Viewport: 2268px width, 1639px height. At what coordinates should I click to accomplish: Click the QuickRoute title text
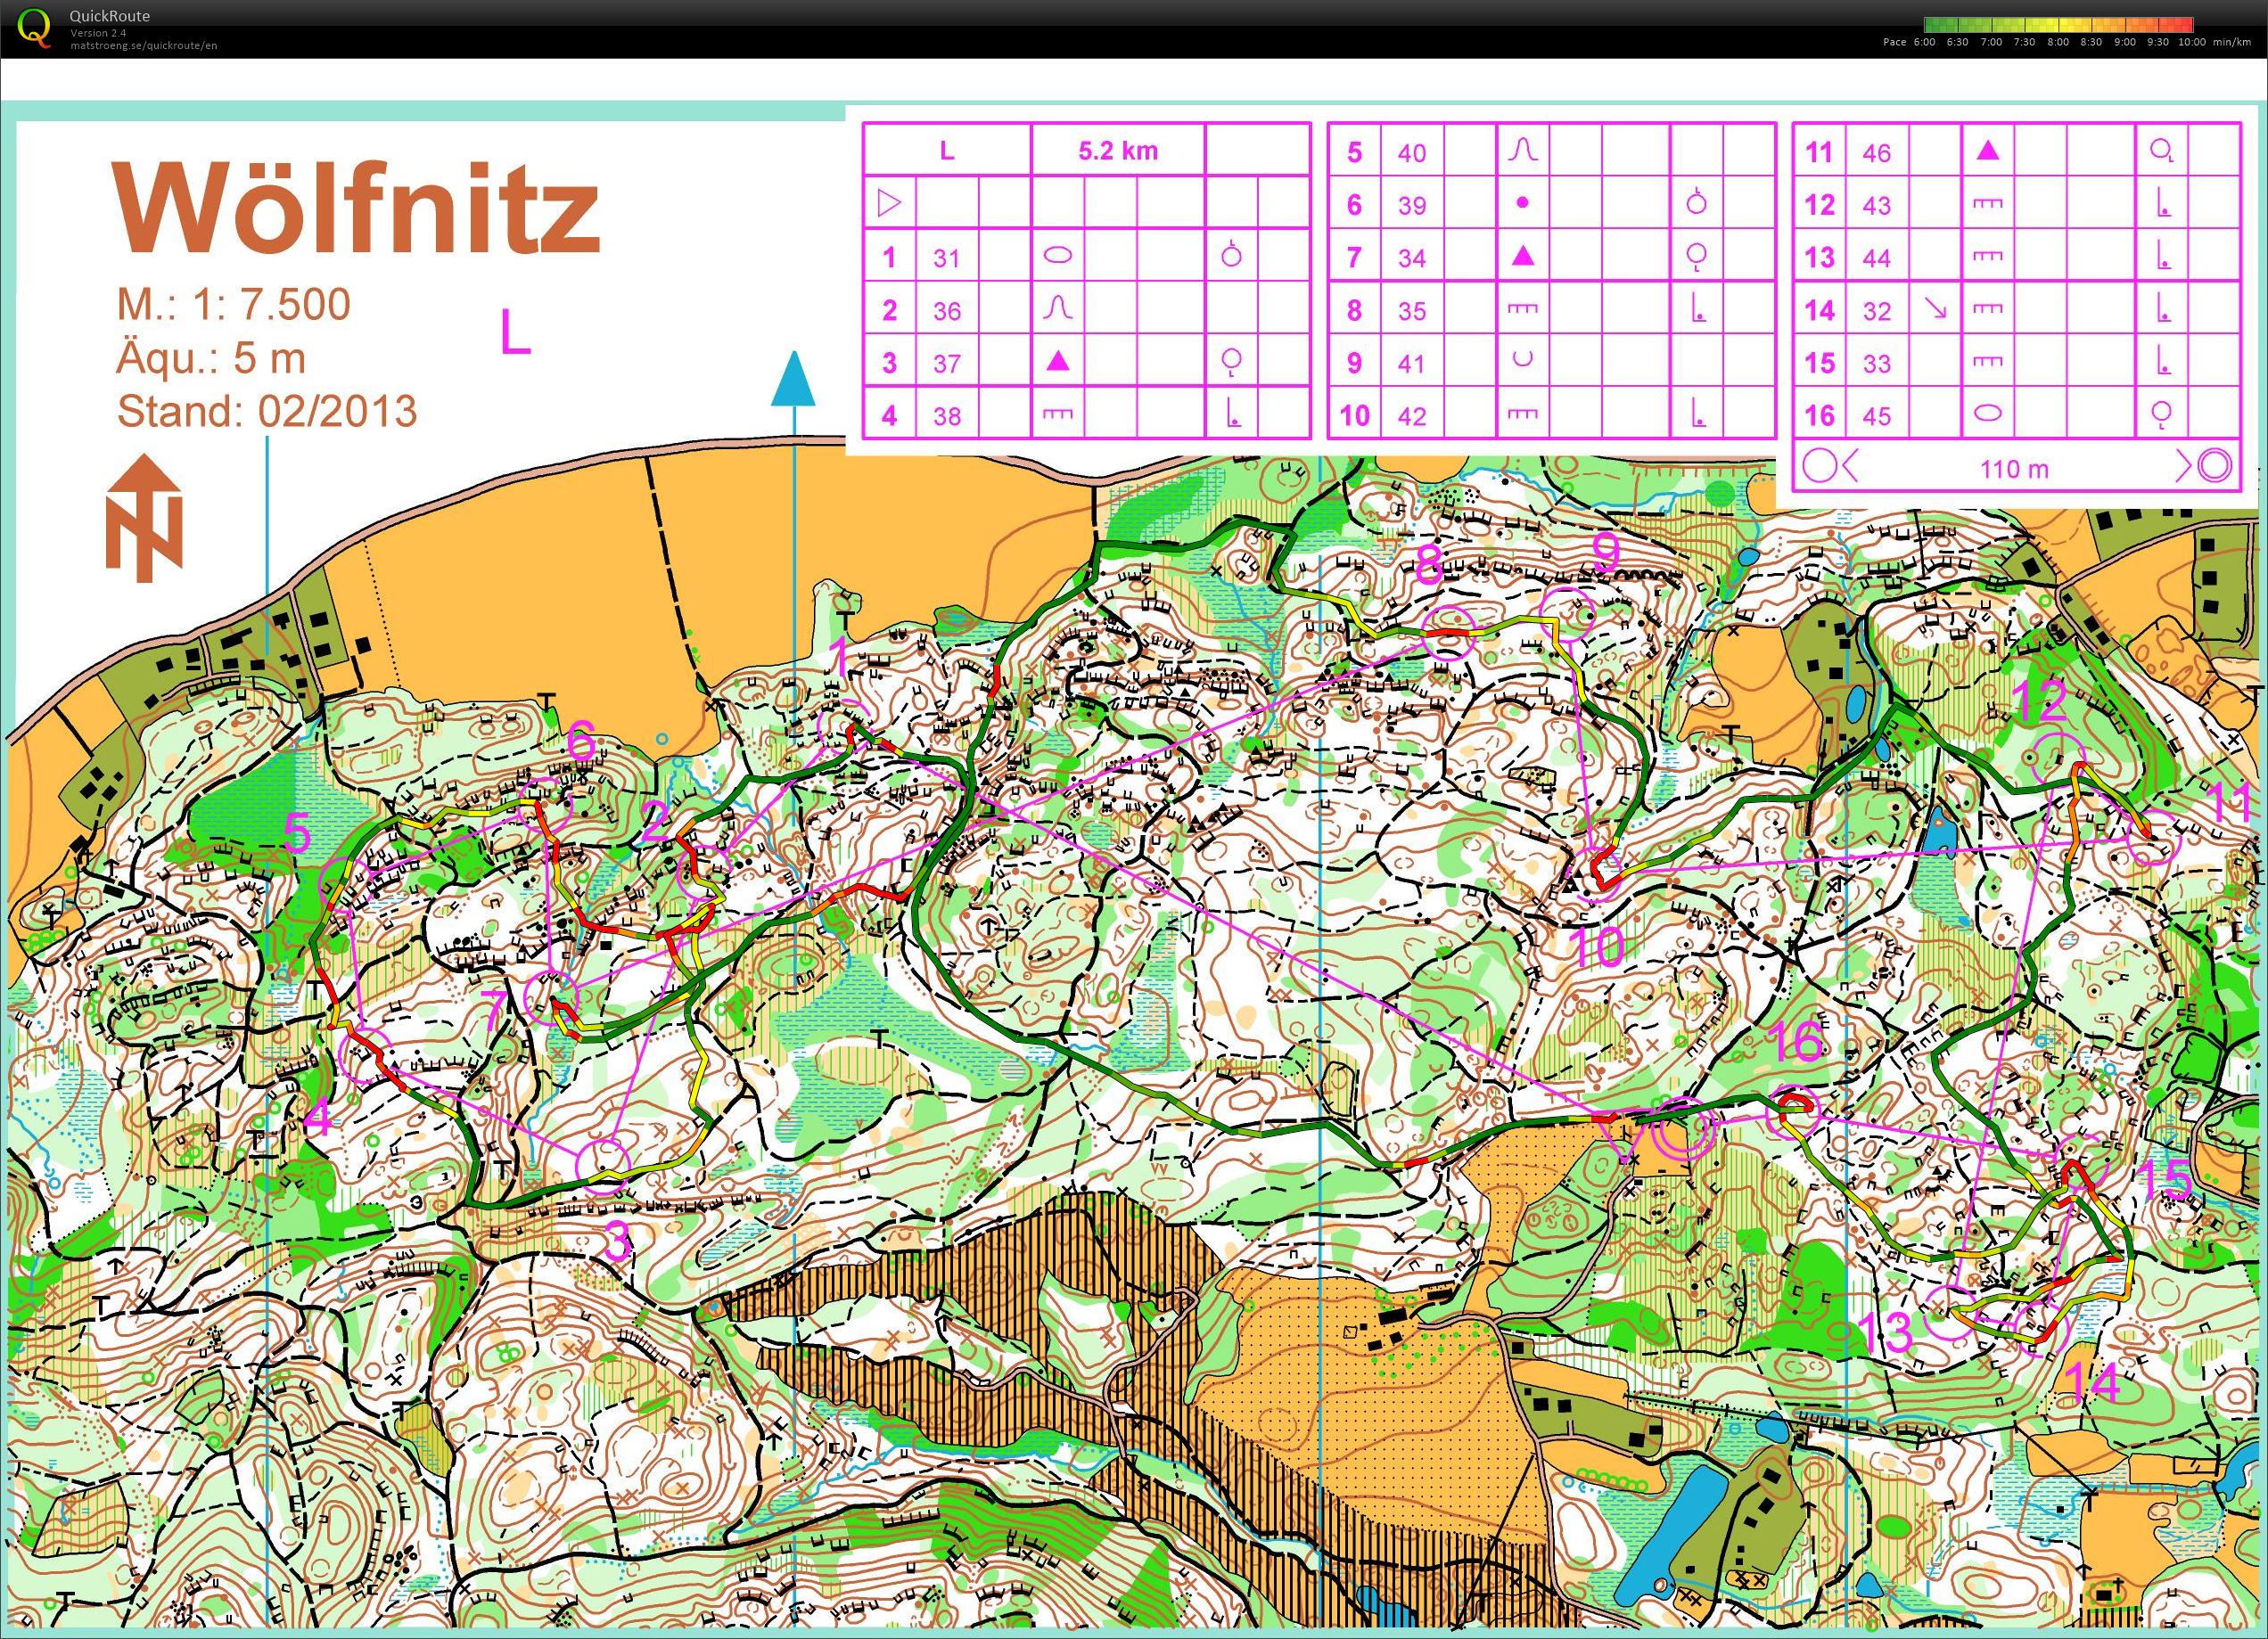tap(110, 17)
